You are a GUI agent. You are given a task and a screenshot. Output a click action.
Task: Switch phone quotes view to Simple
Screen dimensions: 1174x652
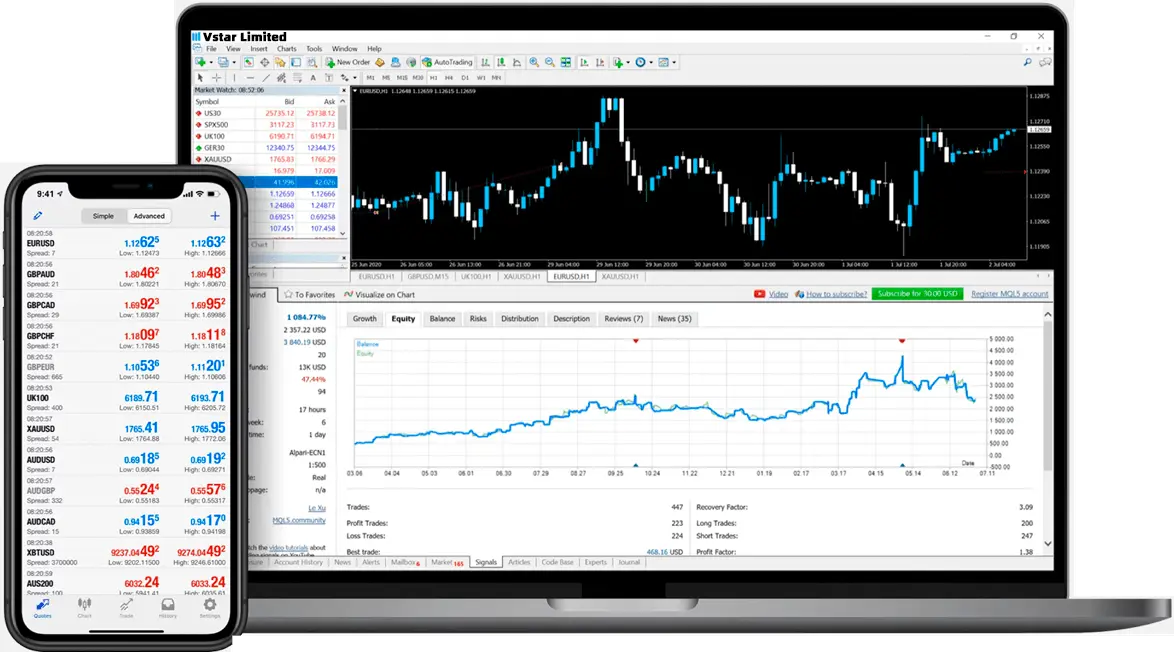coord(103,216)
